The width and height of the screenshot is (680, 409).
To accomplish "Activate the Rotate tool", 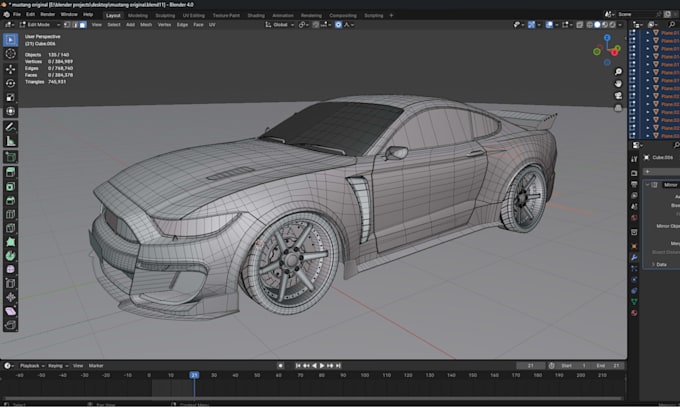I will click(10, 83).
